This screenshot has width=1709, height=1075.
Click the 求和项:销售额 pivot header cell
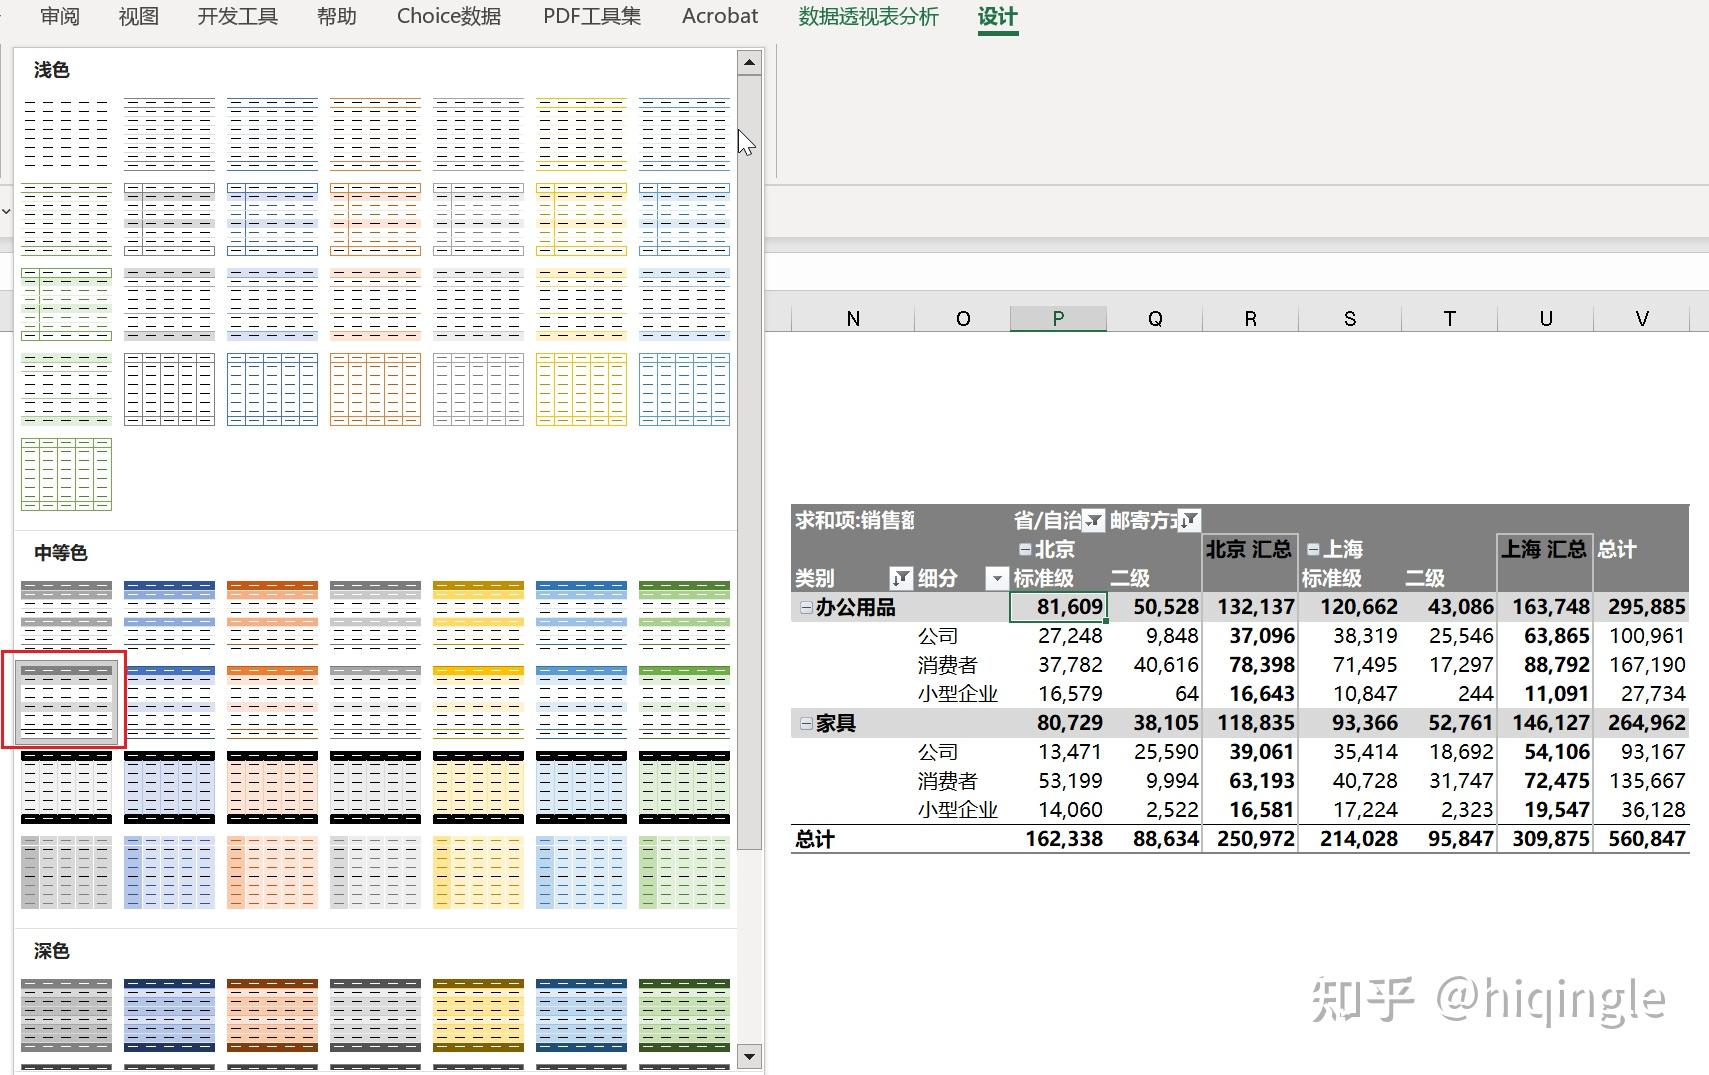(855, 520)
